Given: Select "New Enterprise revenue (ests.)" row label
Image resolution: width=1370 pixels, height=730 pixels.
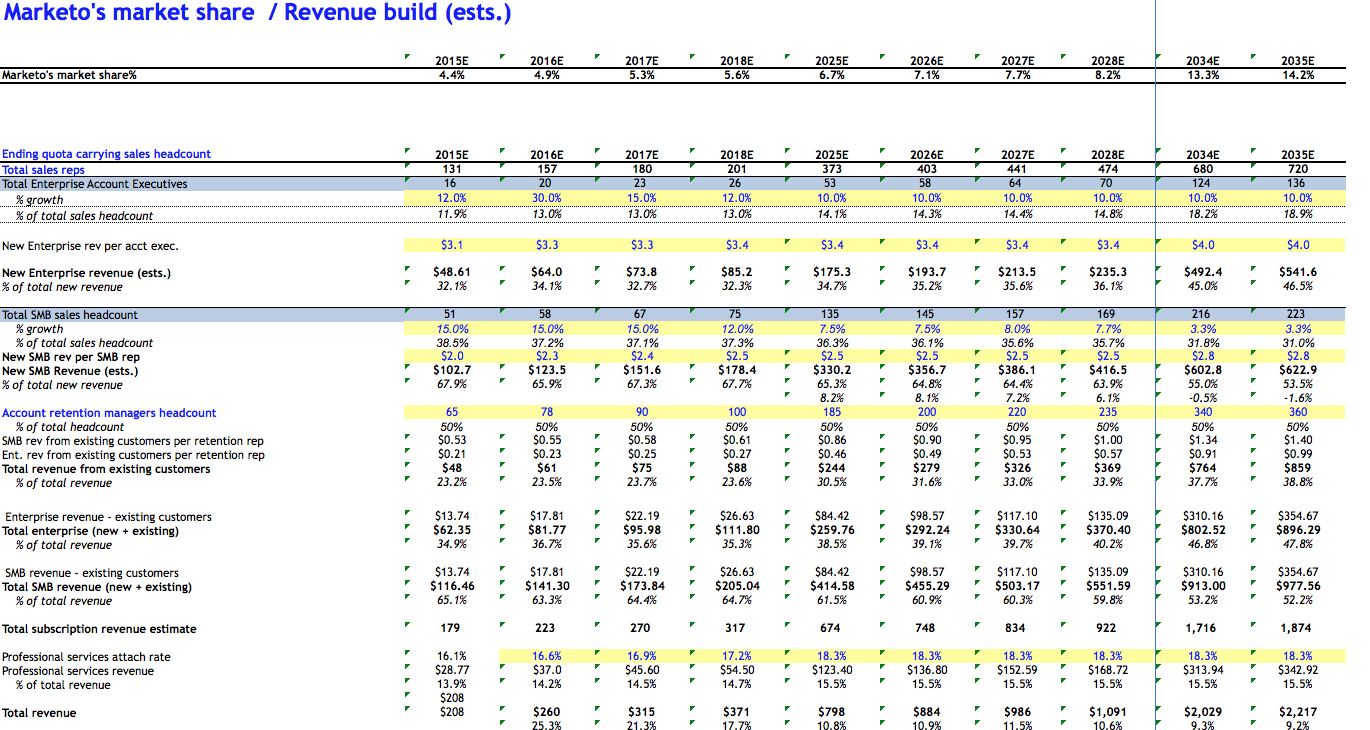Looking at the screenshot, I should click(86, 273).
